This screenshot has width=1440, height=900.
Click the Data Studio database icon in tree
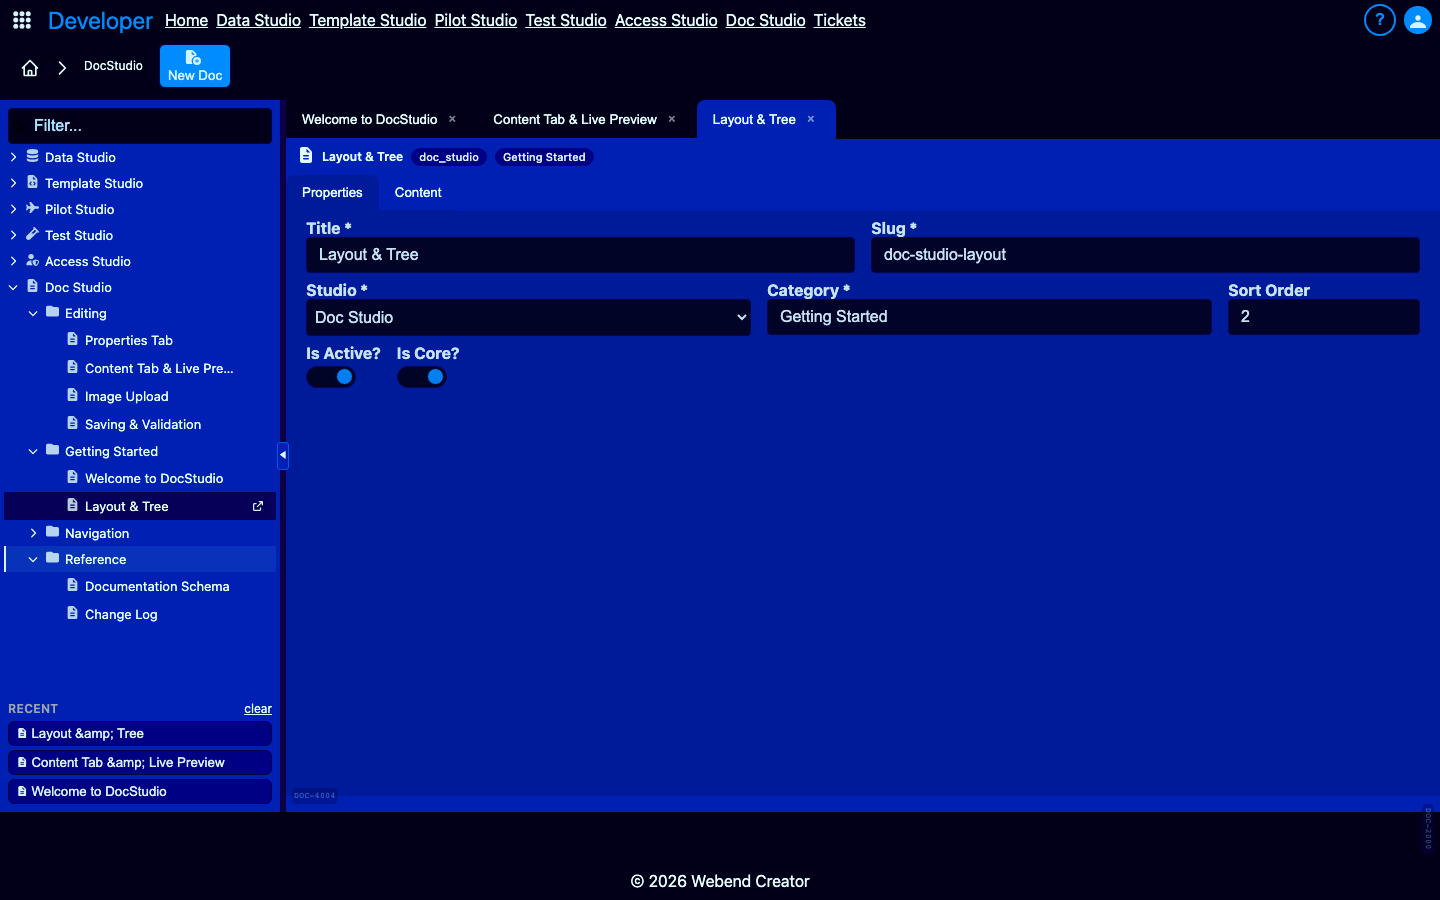[33, 156]
